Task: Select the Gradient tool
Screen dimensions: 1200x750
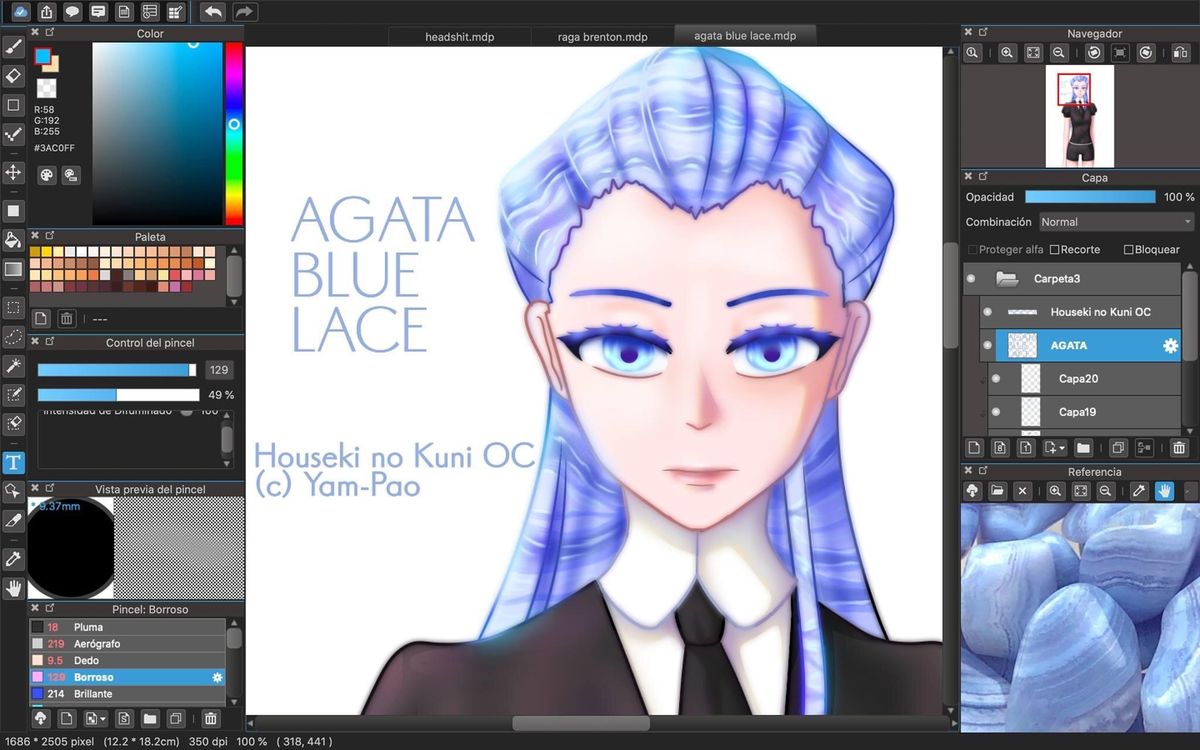Action: [x=13, y=269]
